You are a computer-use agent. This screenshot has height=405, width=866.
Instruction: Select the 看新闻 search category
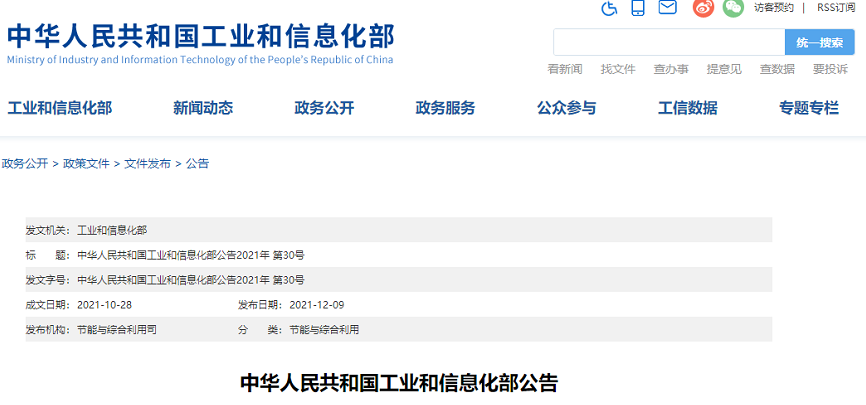(565, 69)
